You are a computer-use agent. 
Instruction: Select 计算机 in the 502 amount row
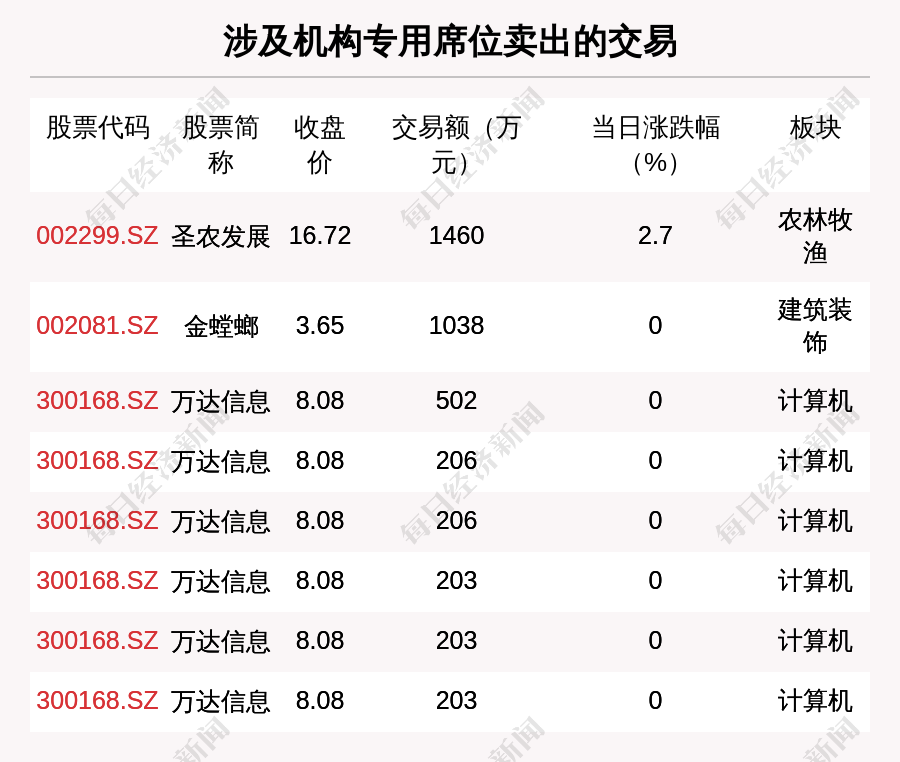tap(815, 401)
